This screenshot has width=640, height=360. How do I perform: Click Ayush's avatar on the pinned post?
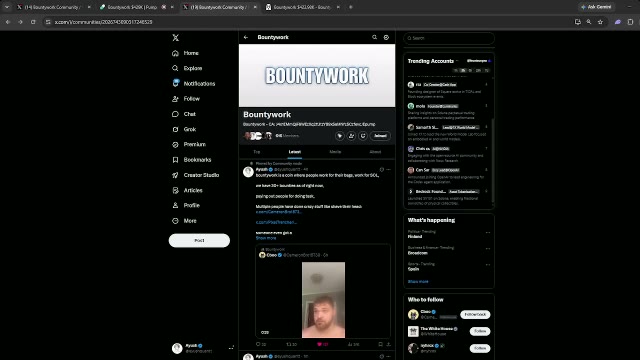(x=248, y=172)
